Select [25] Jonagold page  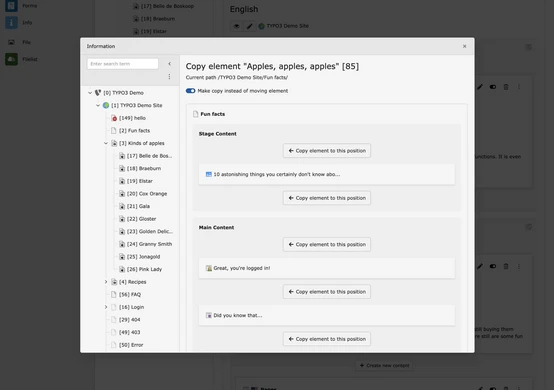(x=143, y=257)
